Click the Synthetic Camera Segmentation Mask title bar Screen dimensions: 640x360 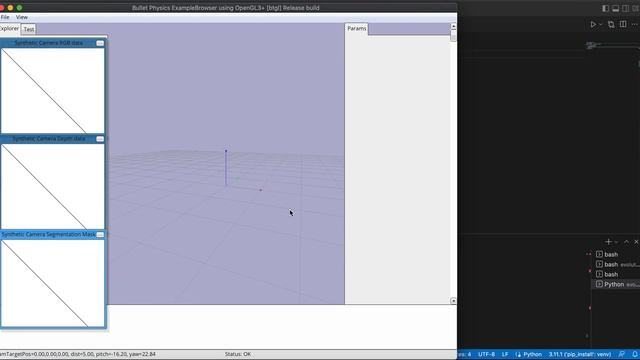[x=49, y=235]
